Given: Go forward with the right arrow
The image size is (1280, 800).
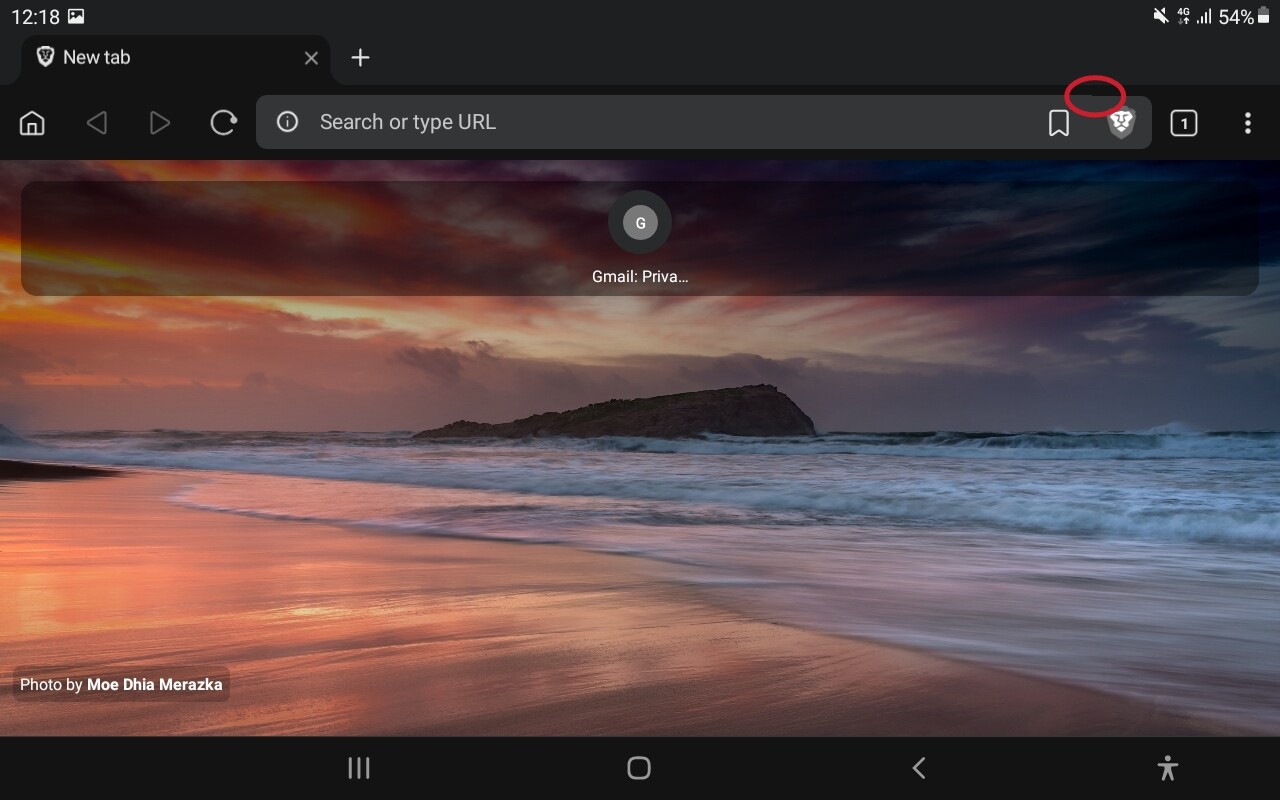Looking at the screenshot, I should pos(160,123).
